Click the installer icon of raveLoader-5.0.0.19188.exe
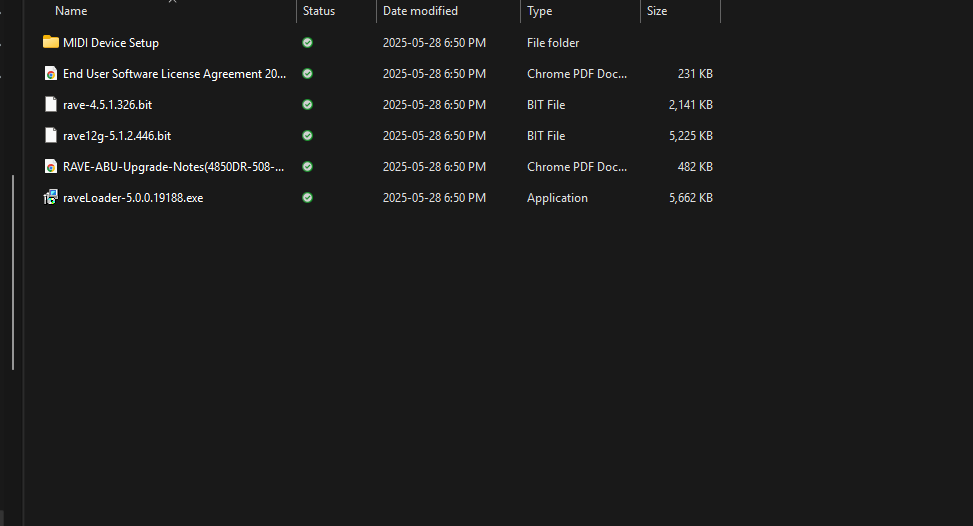The width and height of the screenshot is (973, 526). (x=50, y=197)
